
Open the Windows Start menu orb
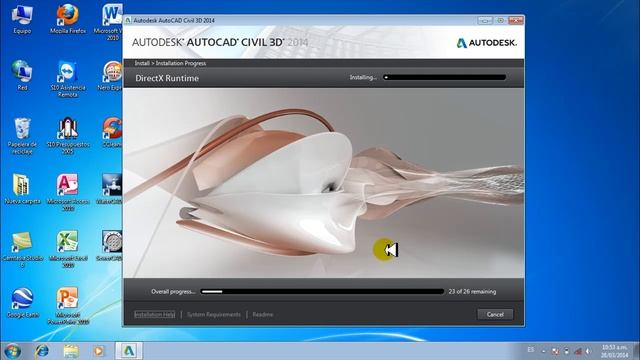(12, 351)
